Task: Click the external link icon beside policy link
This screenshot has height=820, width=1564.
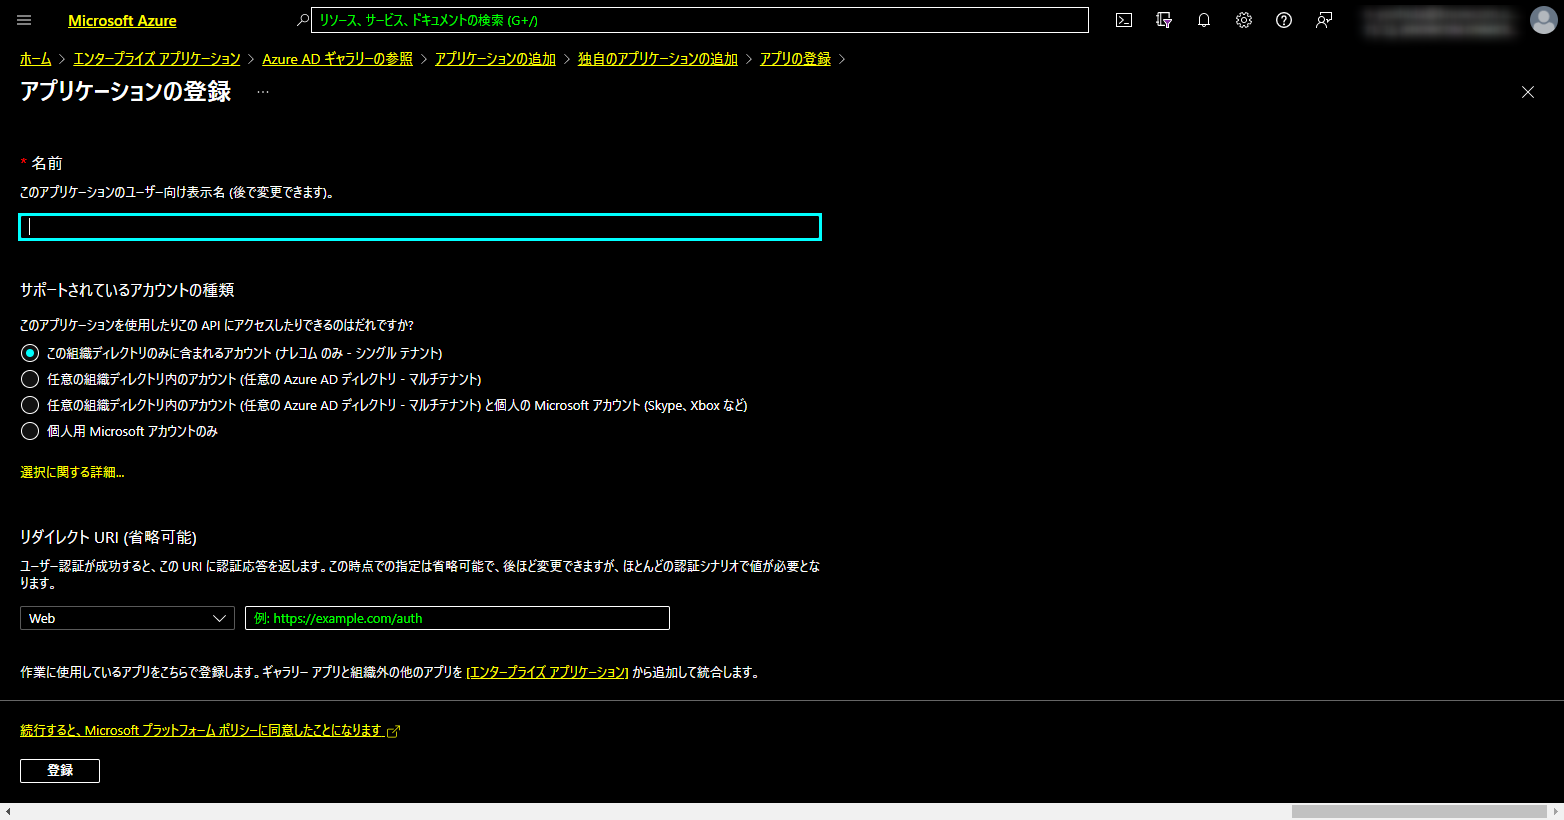Action: 393,731
